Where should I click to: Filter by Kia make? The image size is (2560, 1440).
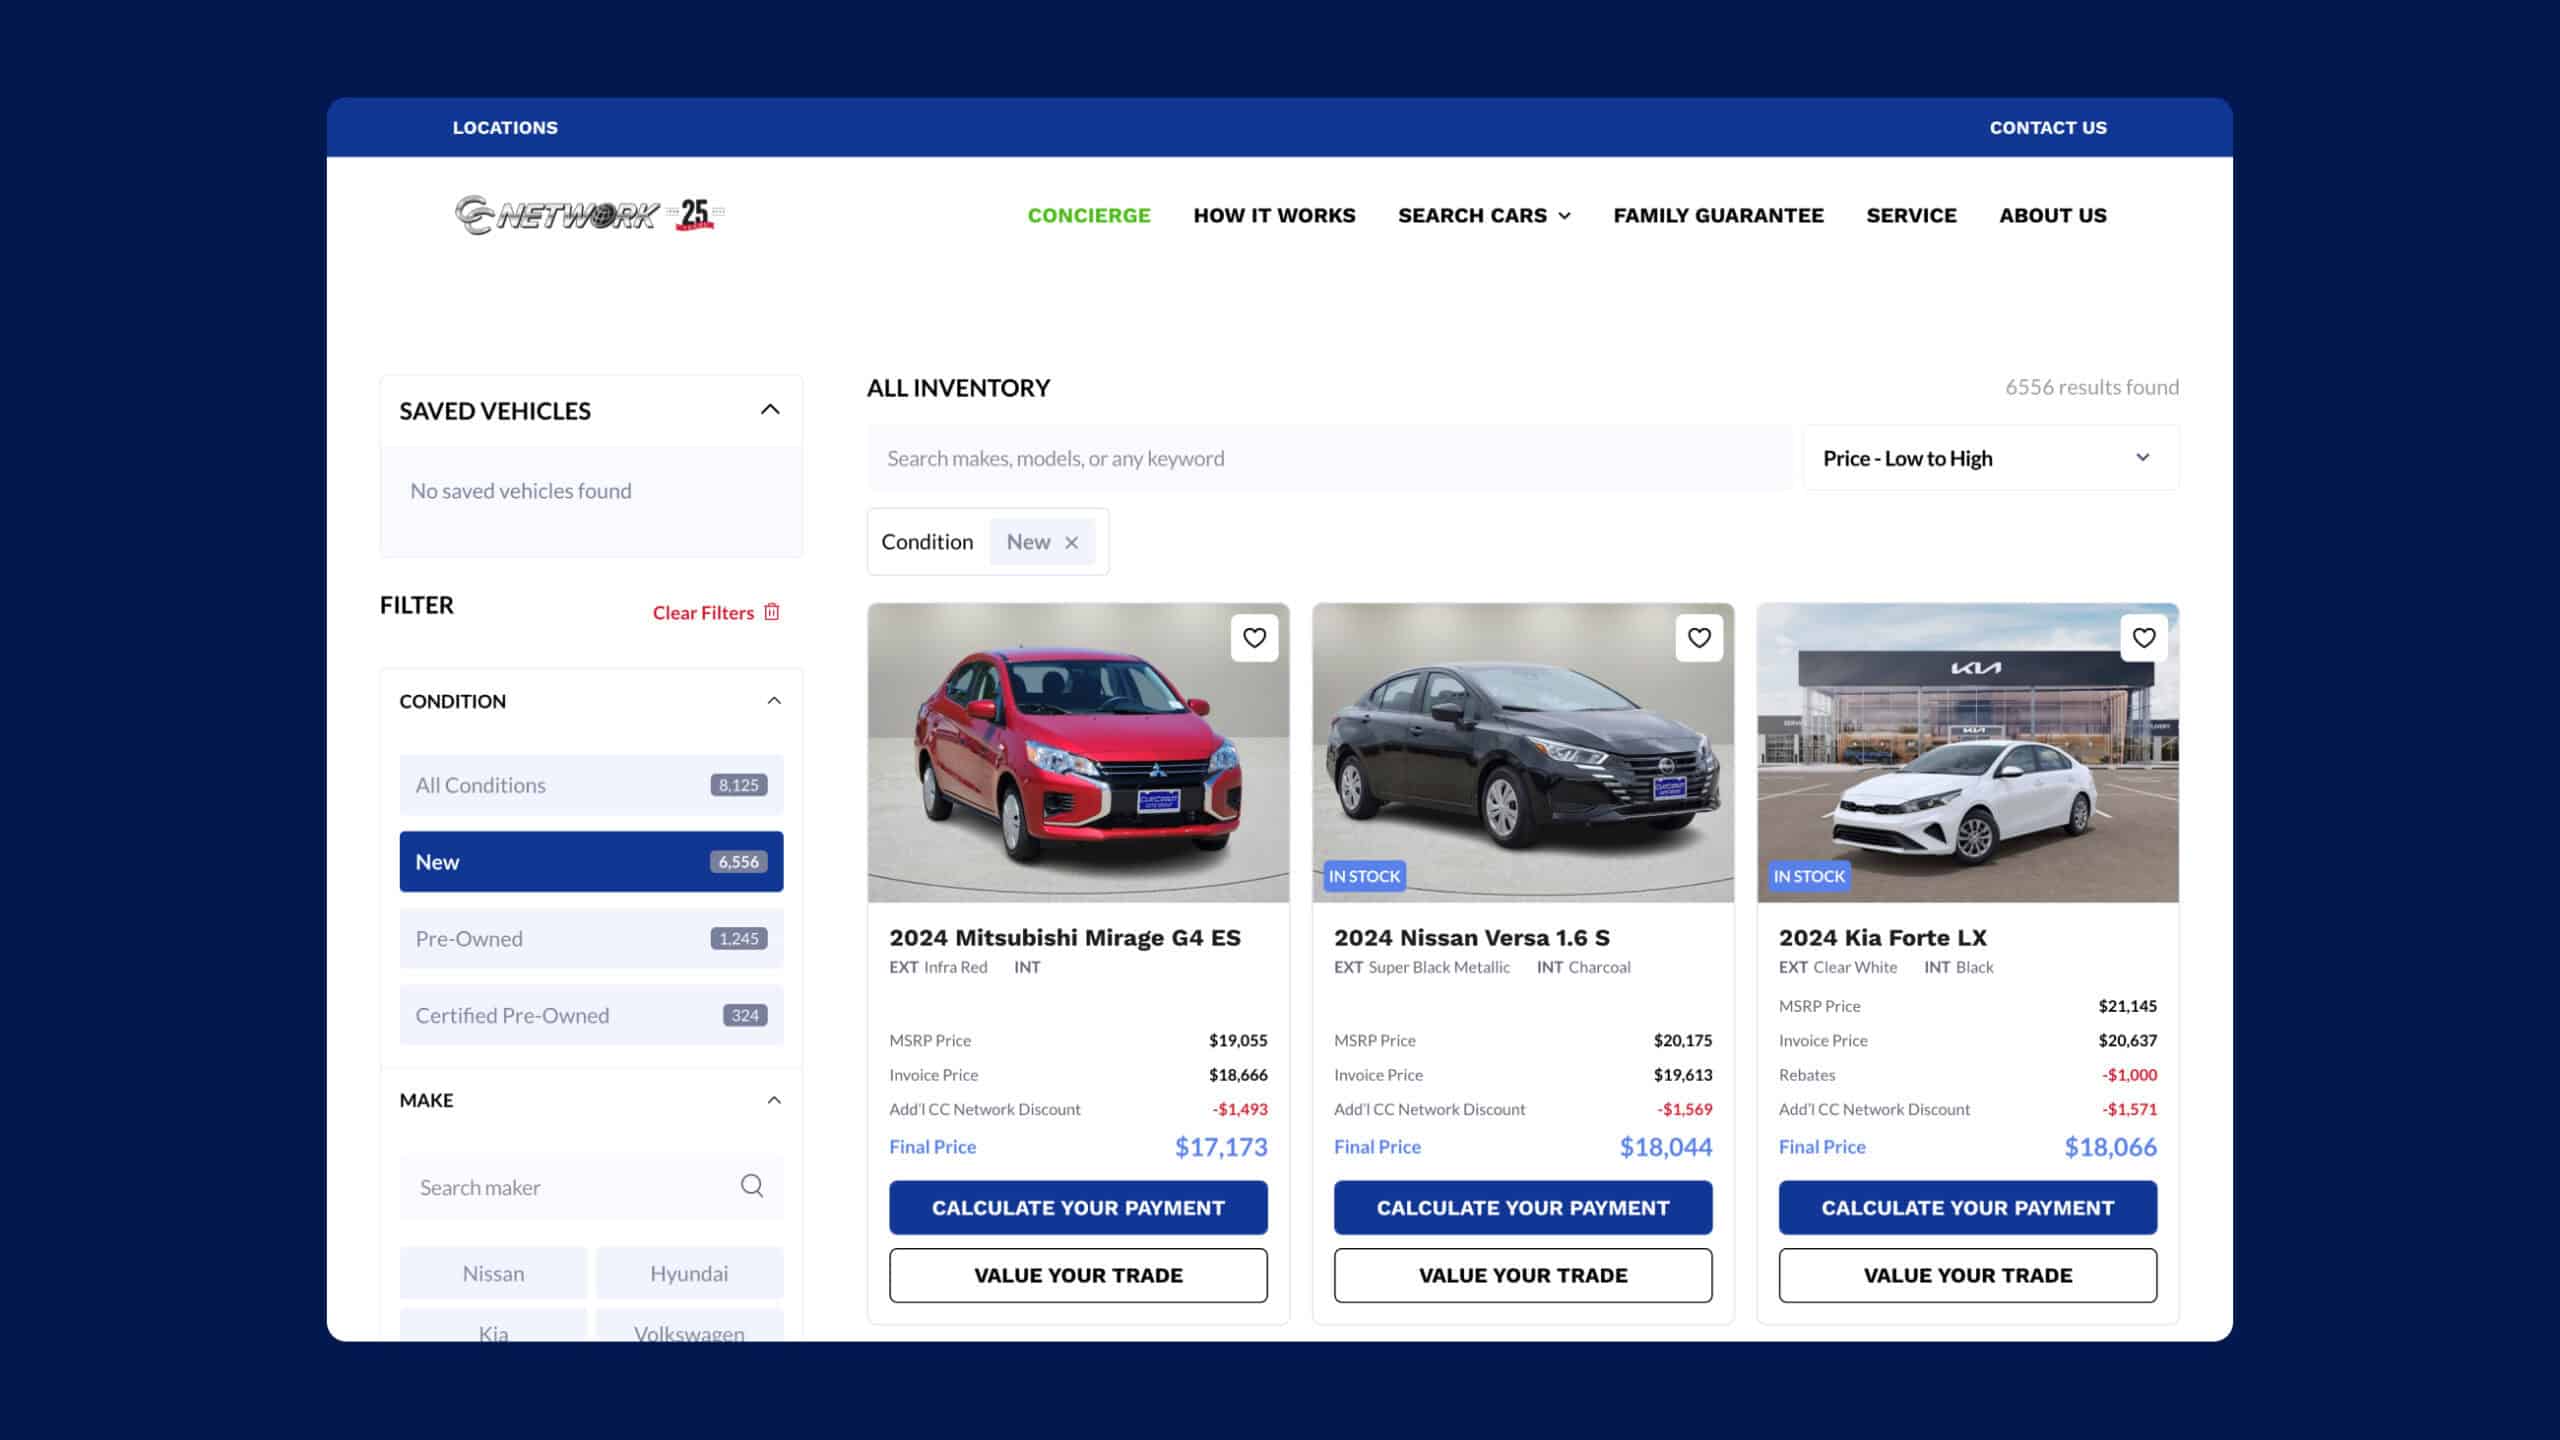(x=493, y=1326)
